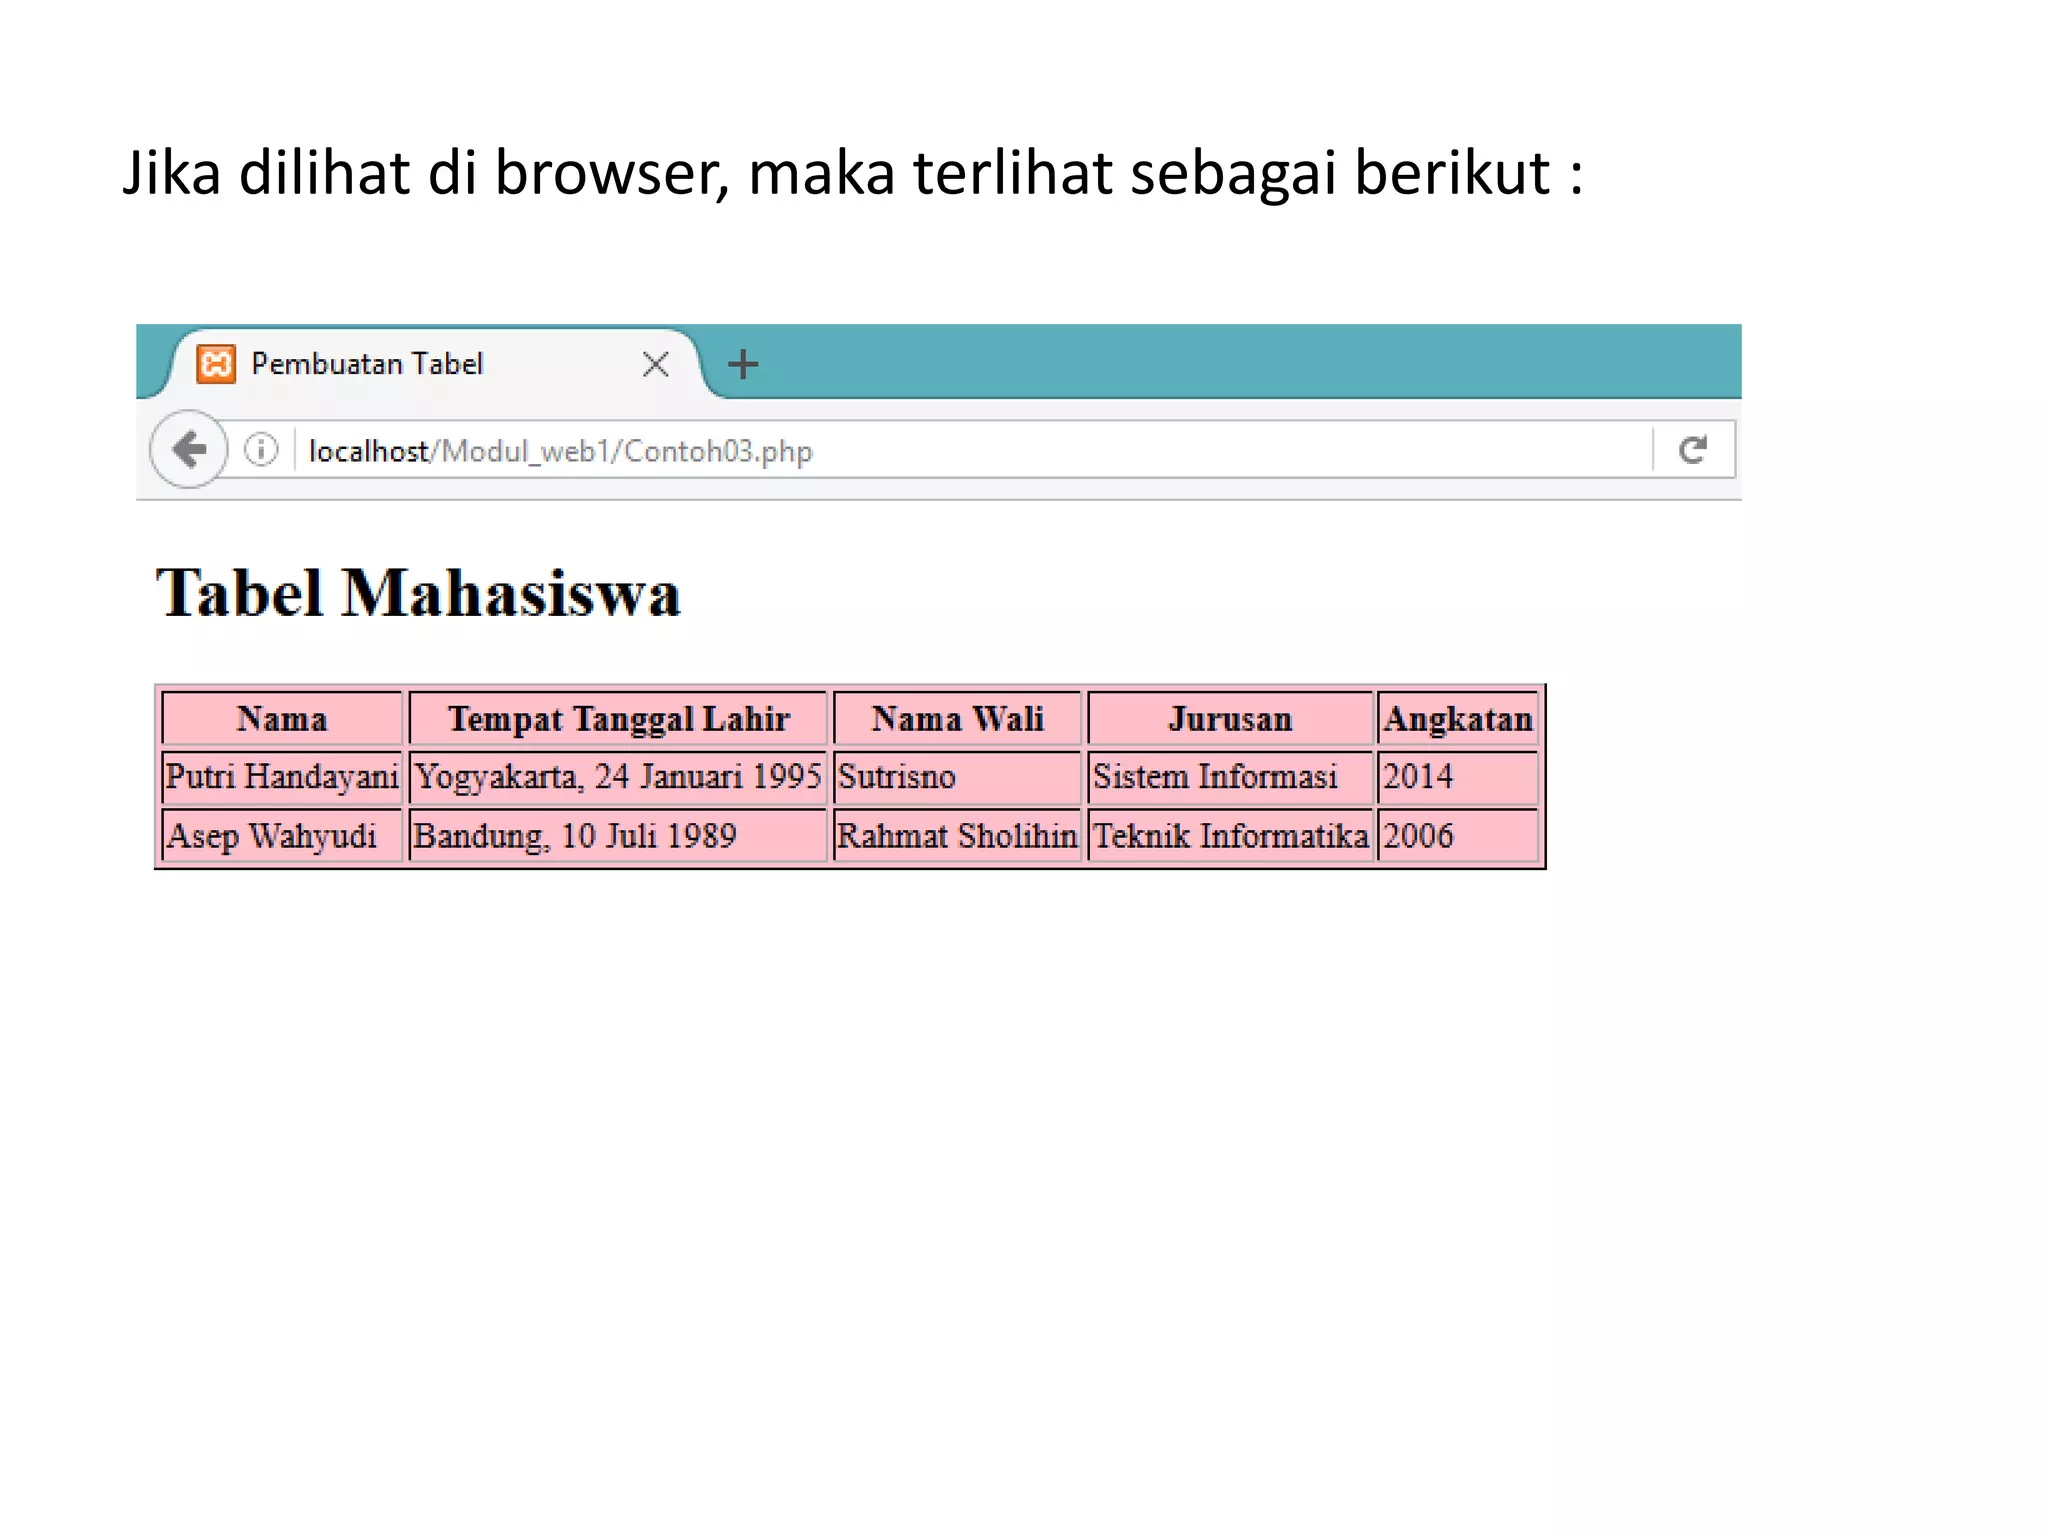Click the Sistem Informasi cell
The height and width of the screenshot is (1536, 2048).
coord(1230,777)
